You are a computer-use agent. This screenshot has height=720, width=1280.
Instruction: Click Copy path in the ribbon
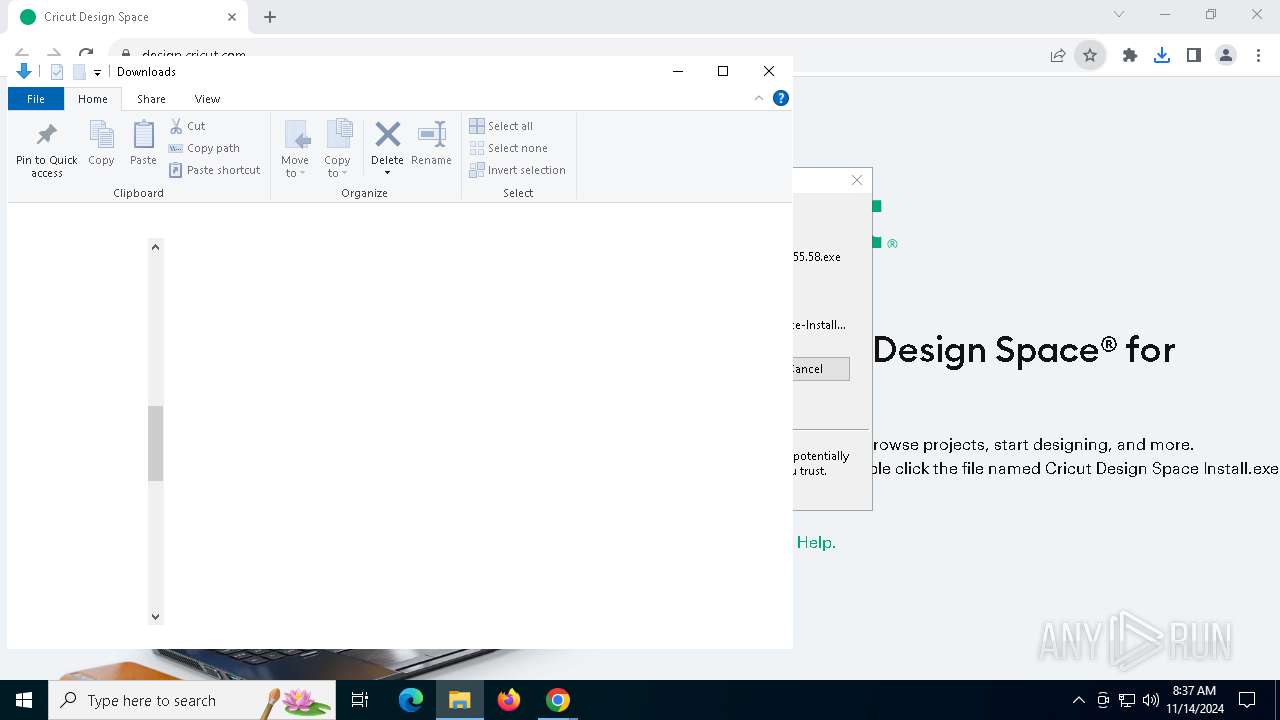tap(204, 148)
